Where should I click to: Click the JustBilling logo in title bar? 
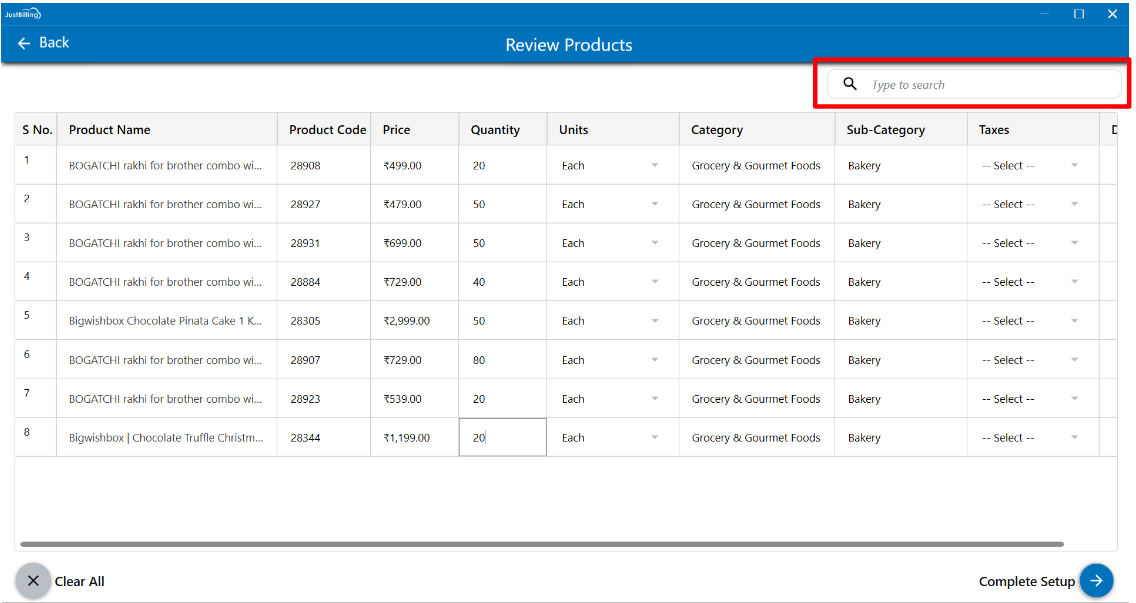click(22, 14)
